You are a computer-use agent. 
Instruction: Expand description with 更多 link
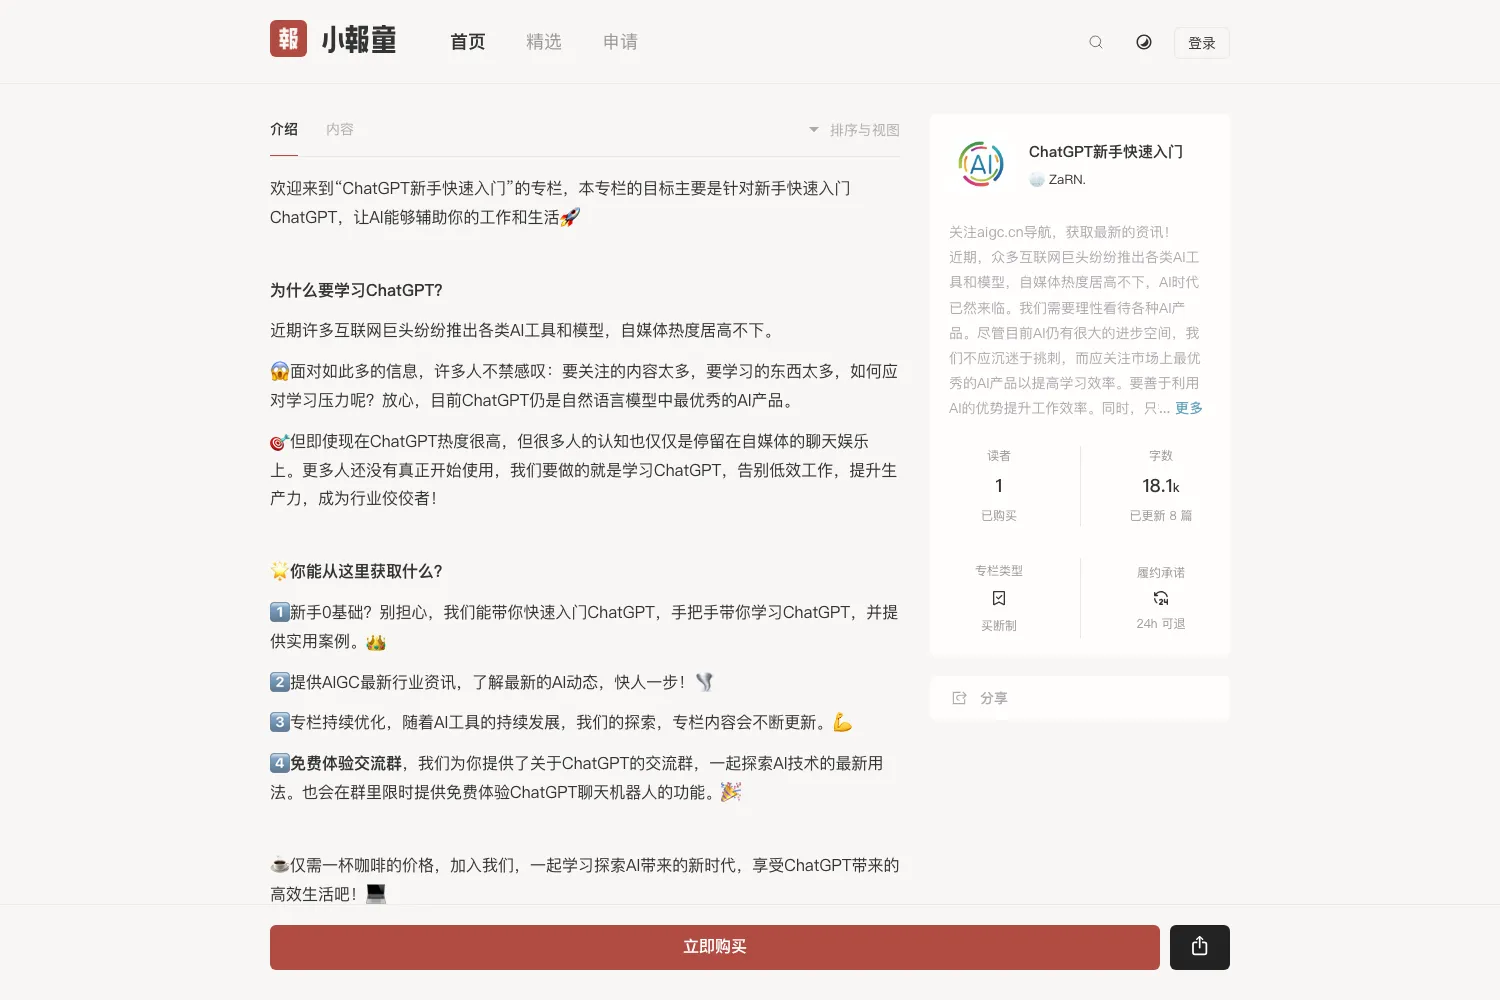[1189, 408]
